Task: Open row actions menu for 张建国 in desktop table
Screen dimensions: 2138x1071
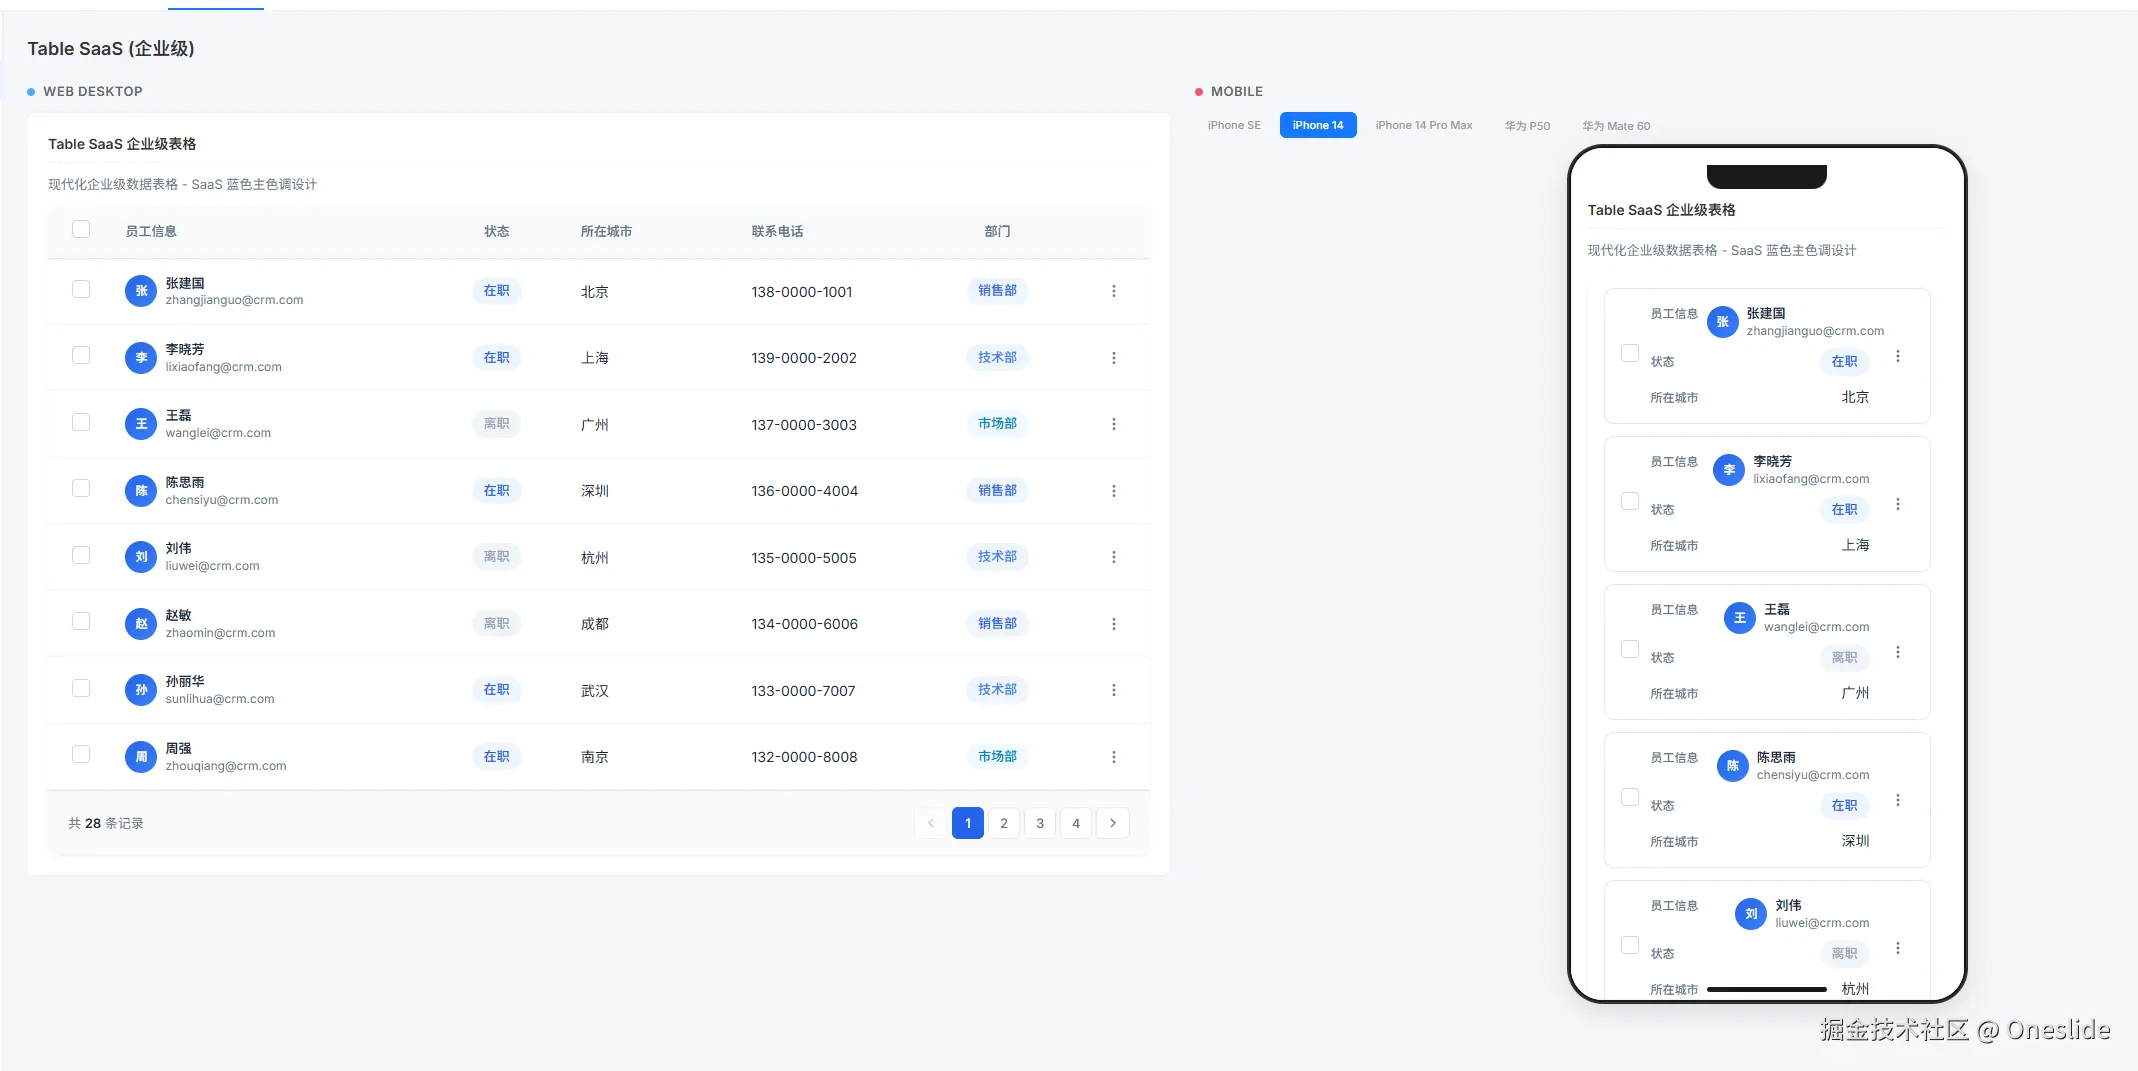Action: click(x=1113, y=291)
